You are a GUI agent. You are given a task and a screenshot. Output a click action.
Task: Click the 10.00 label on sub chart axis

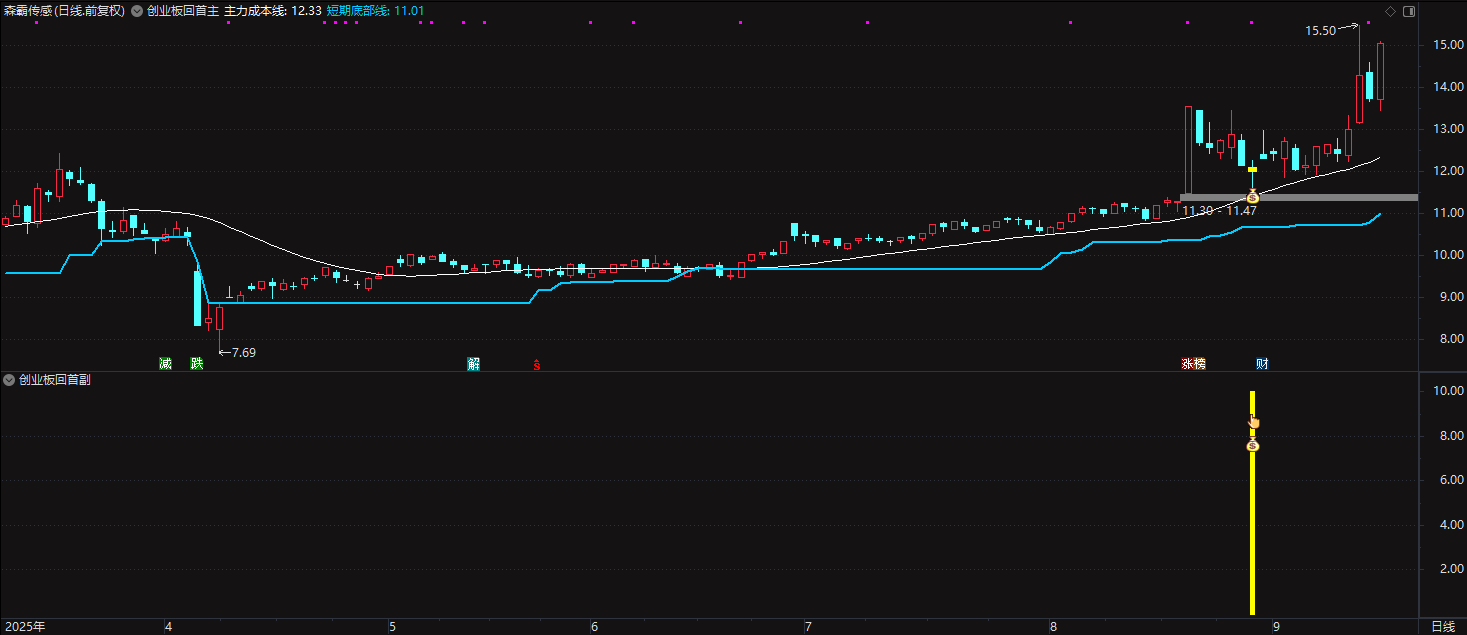click(x=1448, y=391)
